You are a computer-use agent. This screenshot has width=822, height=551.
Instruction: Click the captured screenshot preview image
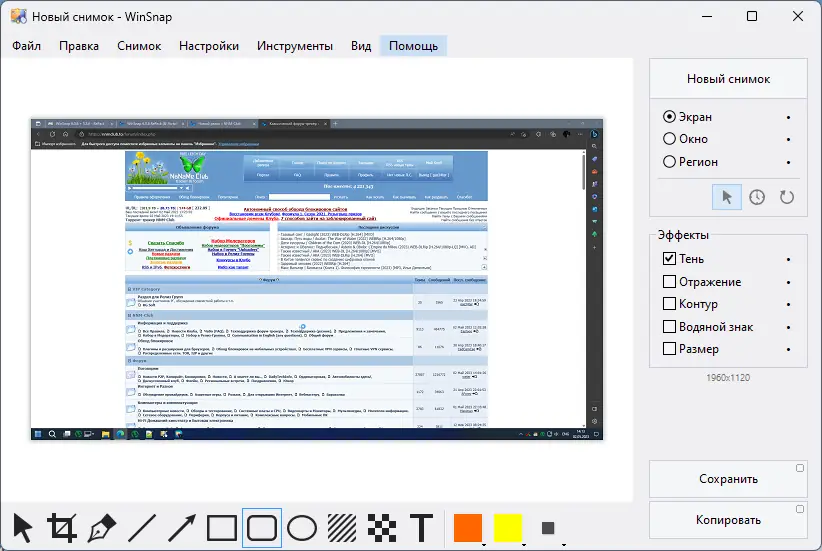point(317,279)
